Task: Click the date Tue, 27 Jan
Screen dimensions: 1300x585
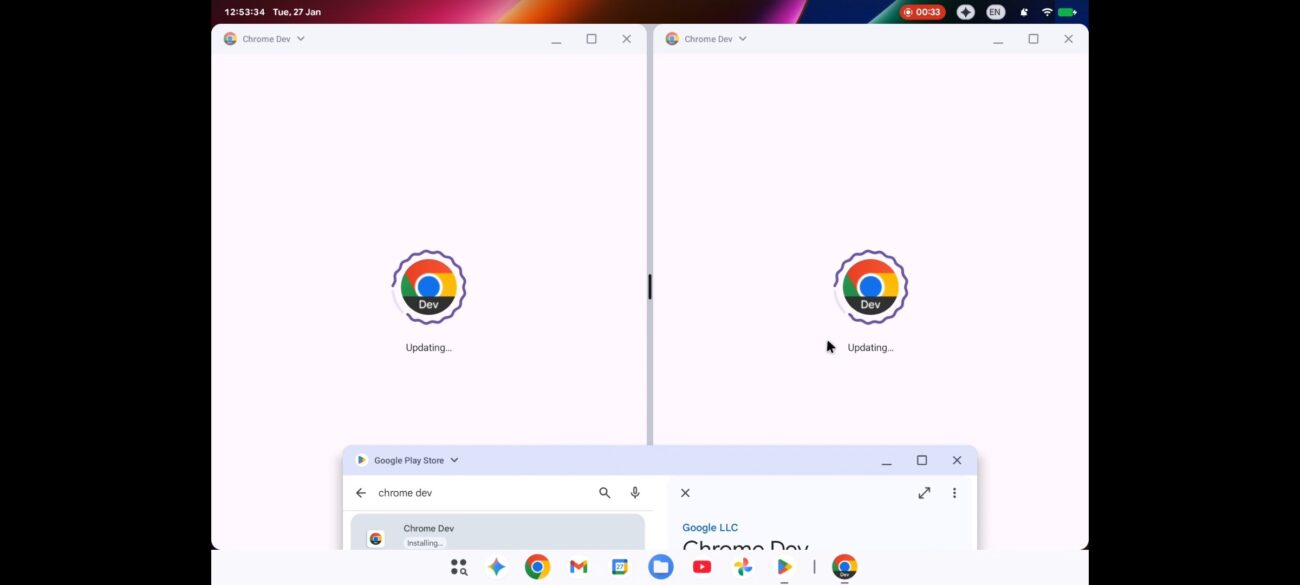Action: coord(297,12)
